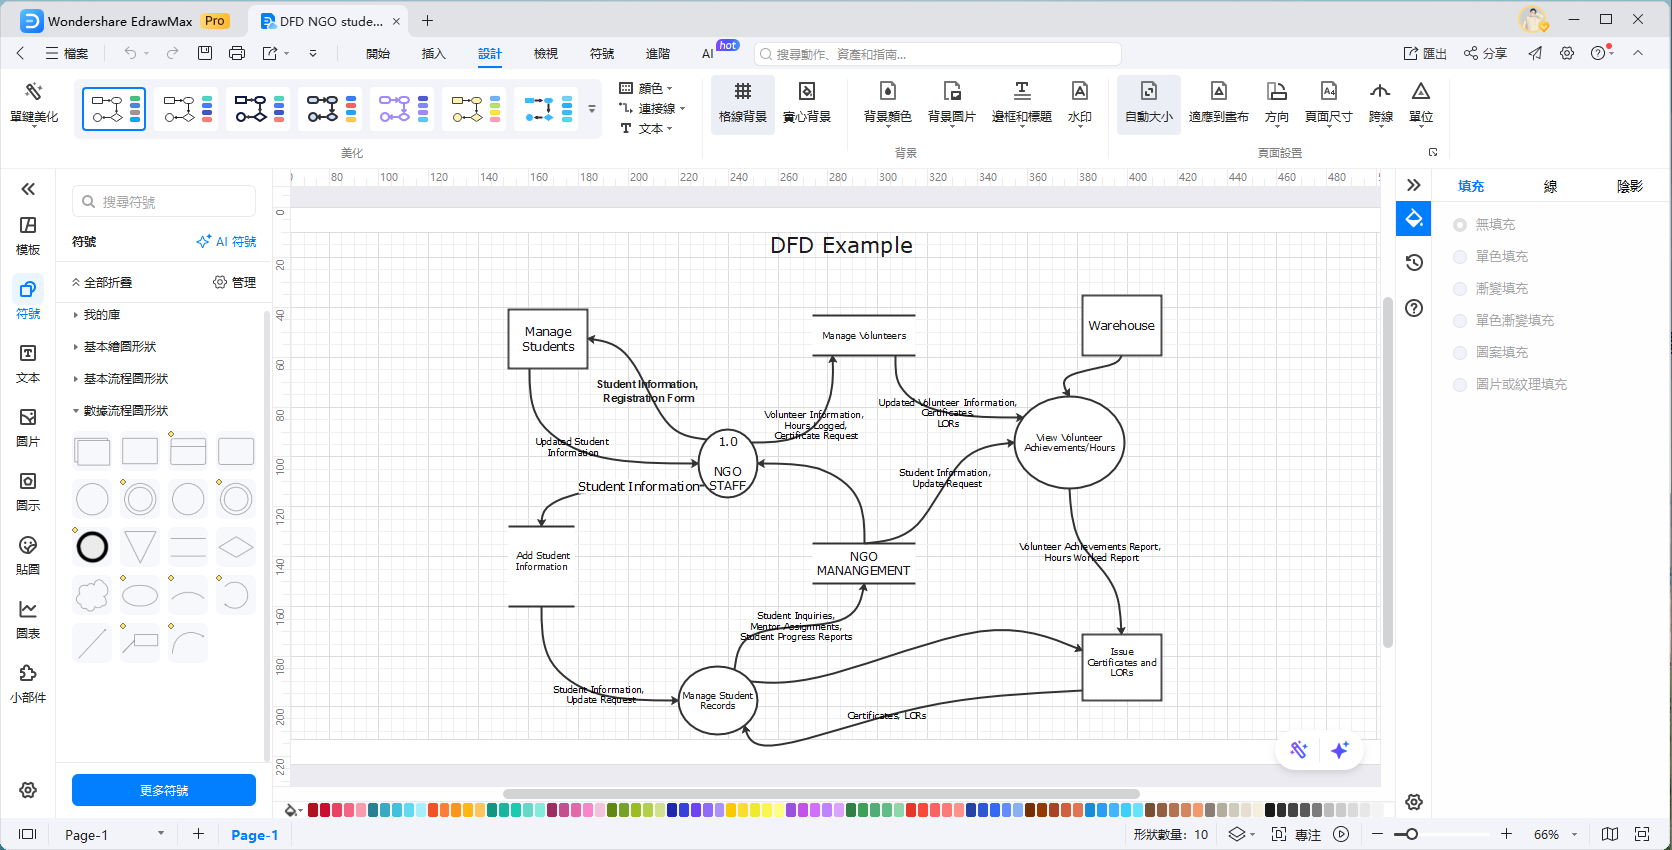
Task: Open the 水印 watermark tool
Action: tap(1079, 103)
